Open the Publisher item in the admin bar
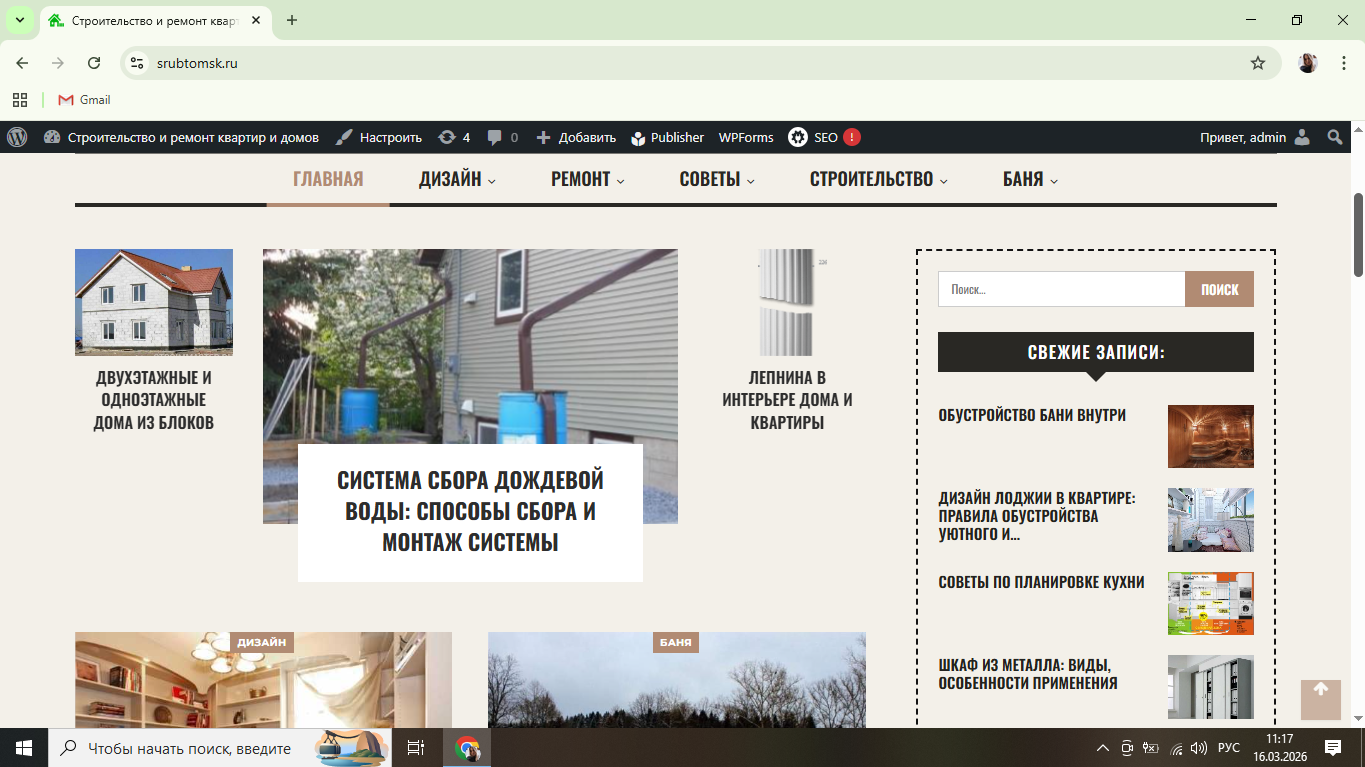This screenshot has height=767, width=1365. point(667,137)
